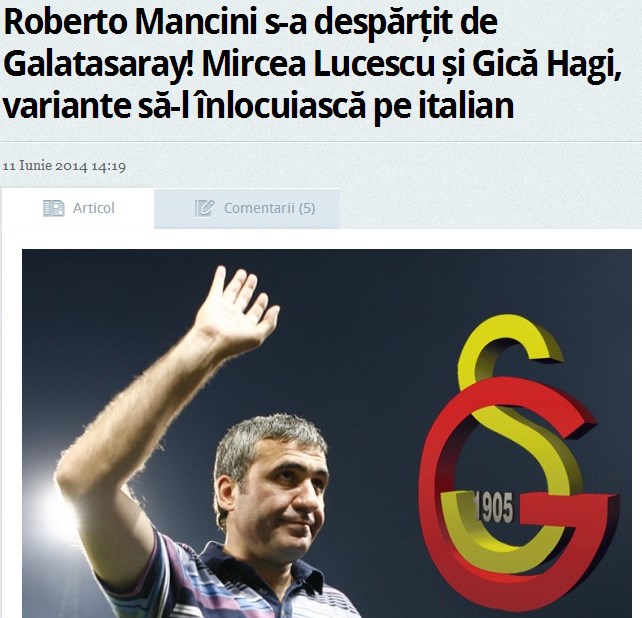Click the word italian ending the headline

pyautogui.click(x=466, y=106)
